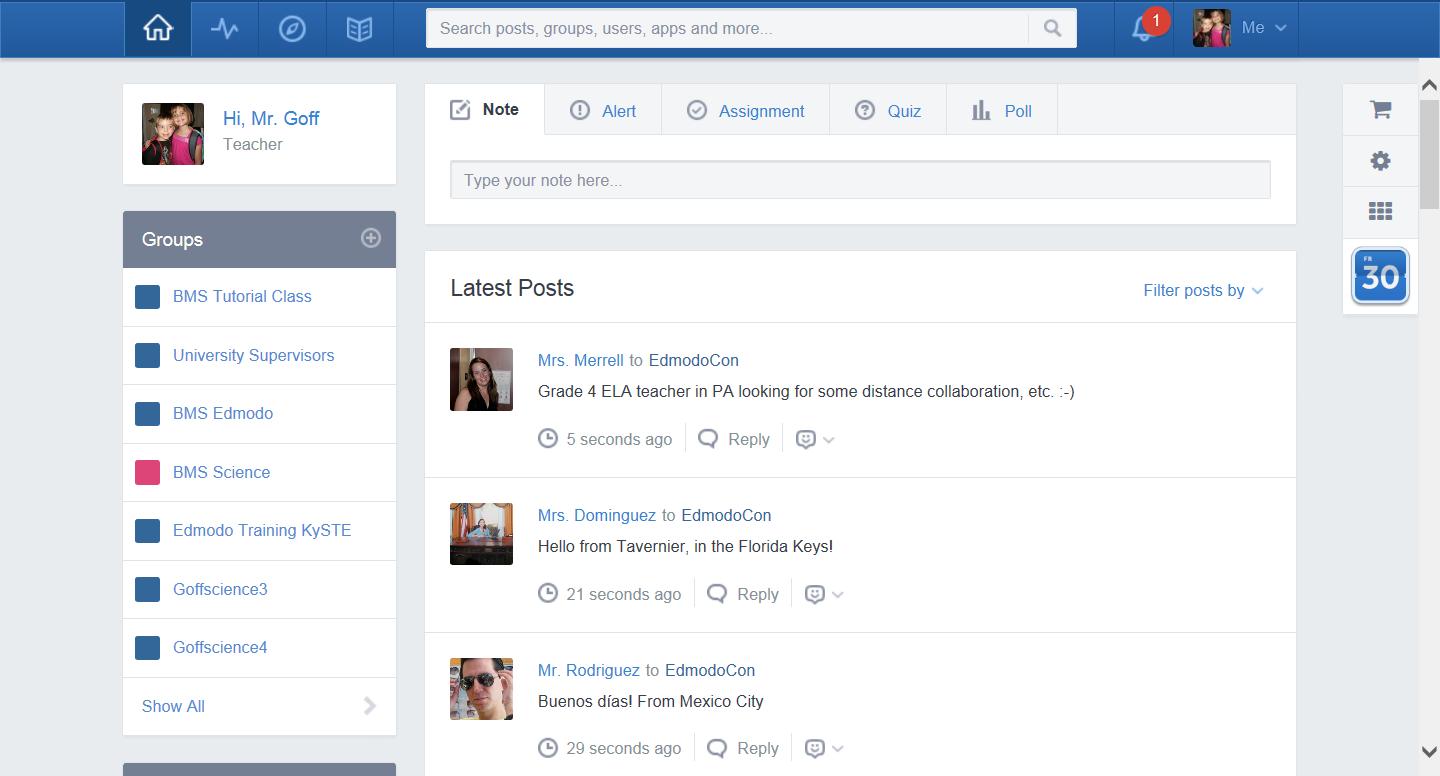Image resolution: width=1440 pixels, height=776 pixels.
Task: Select the Quiz tab
Action: coord(888,110)
